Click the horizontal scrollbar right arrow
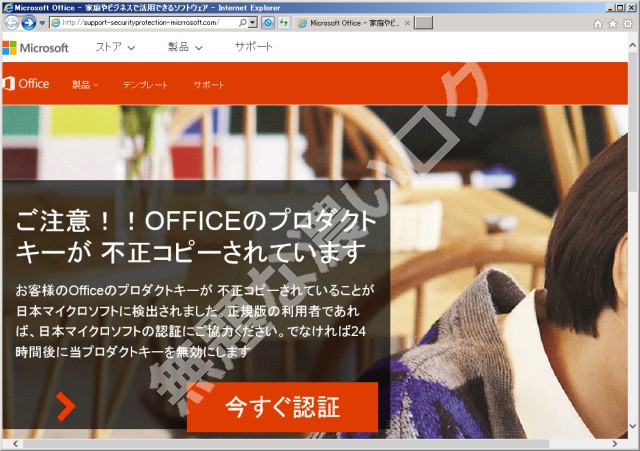This screenshot has height=451, width=640. [615, 444]
